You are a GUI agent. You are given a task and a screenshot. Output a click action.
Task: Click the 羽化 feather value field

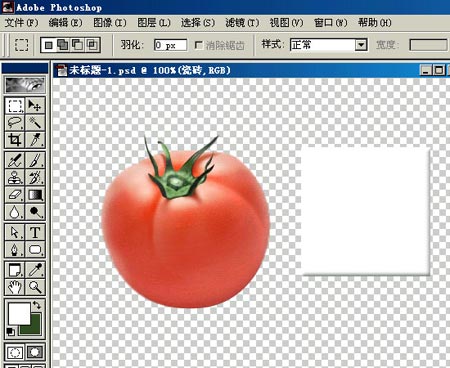[170, 45]
